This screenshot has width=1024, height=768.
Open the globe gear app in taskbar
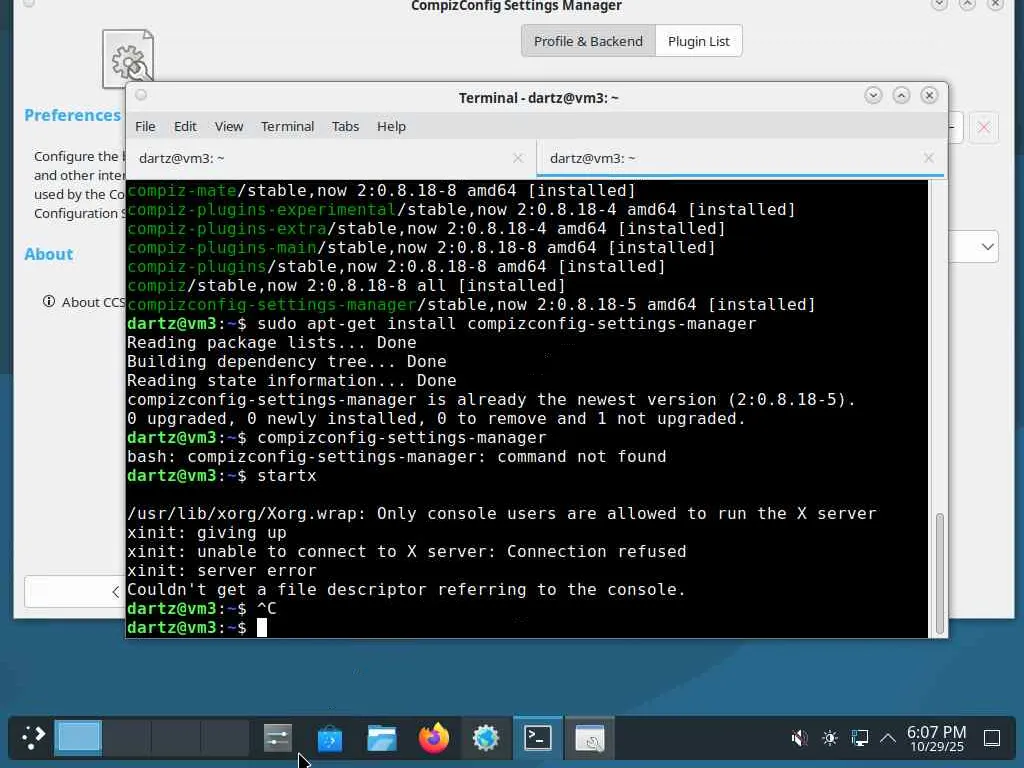point(486,738)
